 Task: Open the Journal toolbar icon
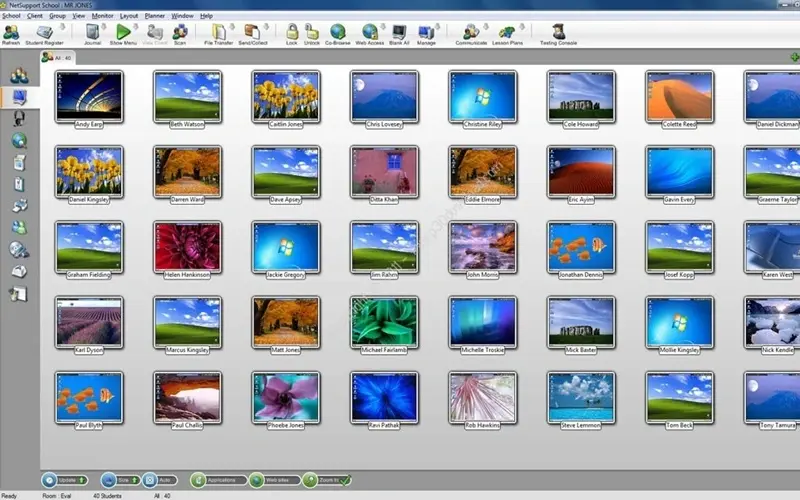[92, 32]
